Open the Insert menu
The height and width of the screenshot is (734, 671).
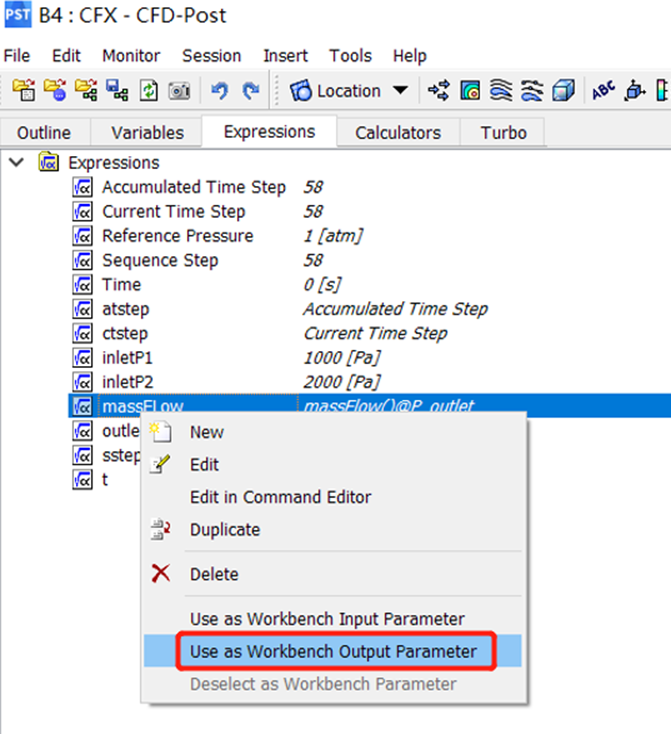[285, 56]
